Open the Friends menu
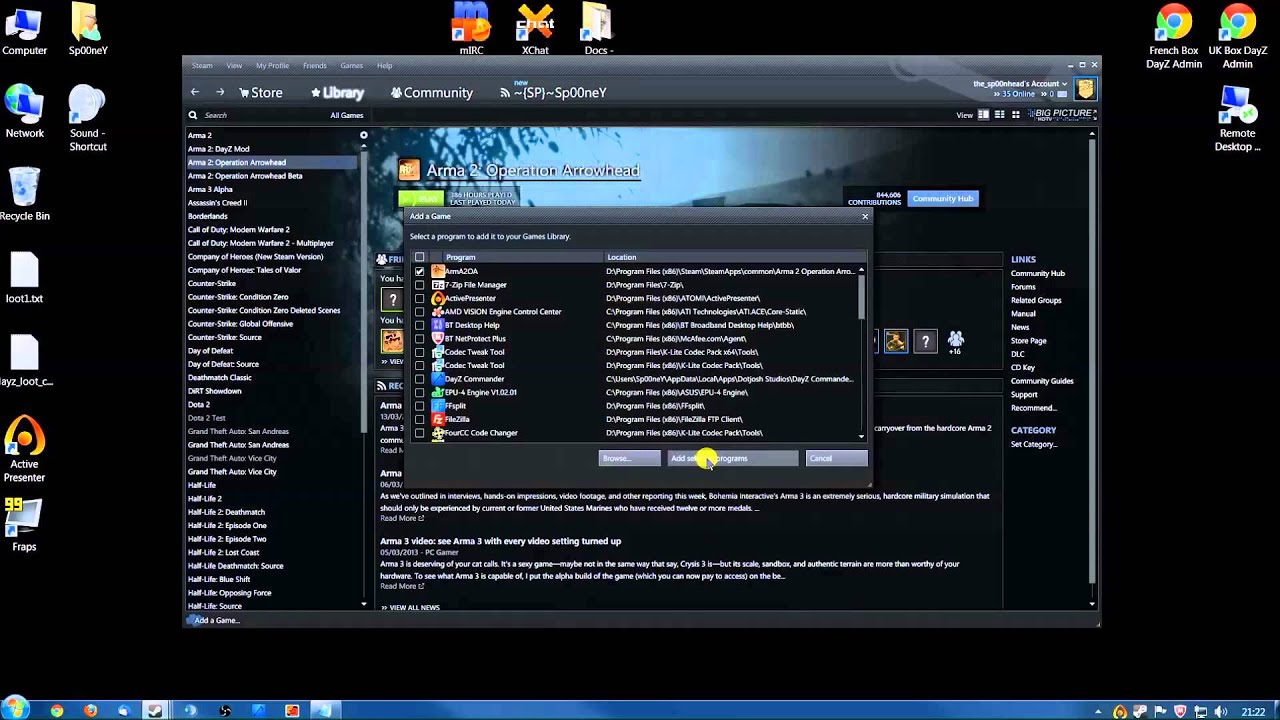The width and height of the screenshot is (1280, 720). tap(314, 66)
